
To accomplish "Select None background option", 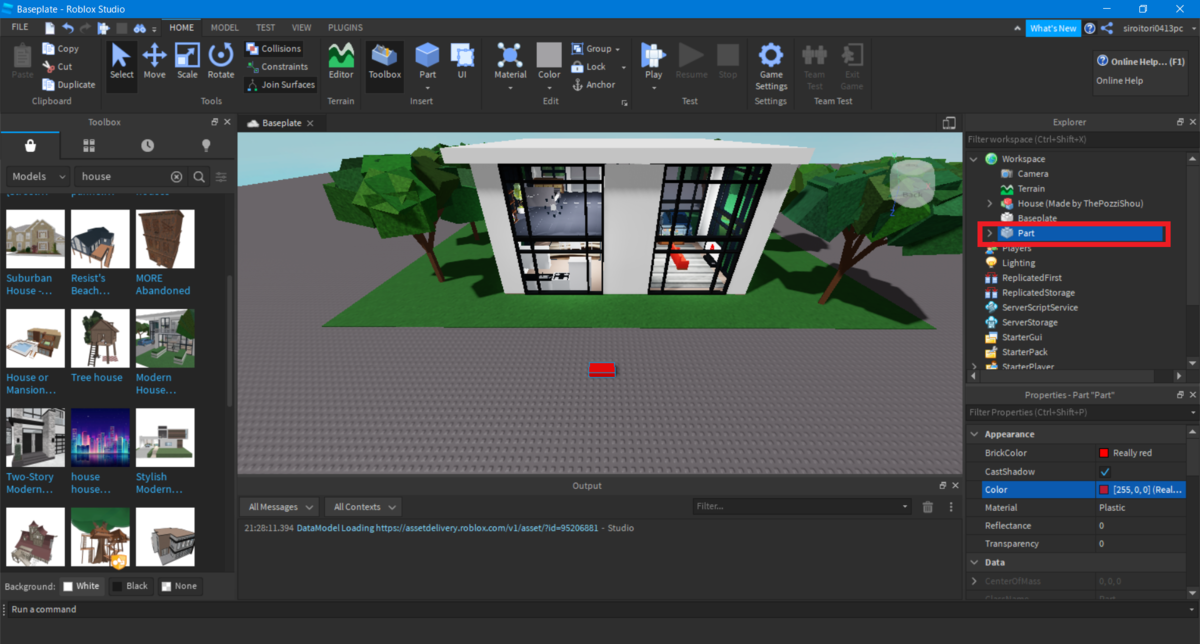I will tap(179, 586).
